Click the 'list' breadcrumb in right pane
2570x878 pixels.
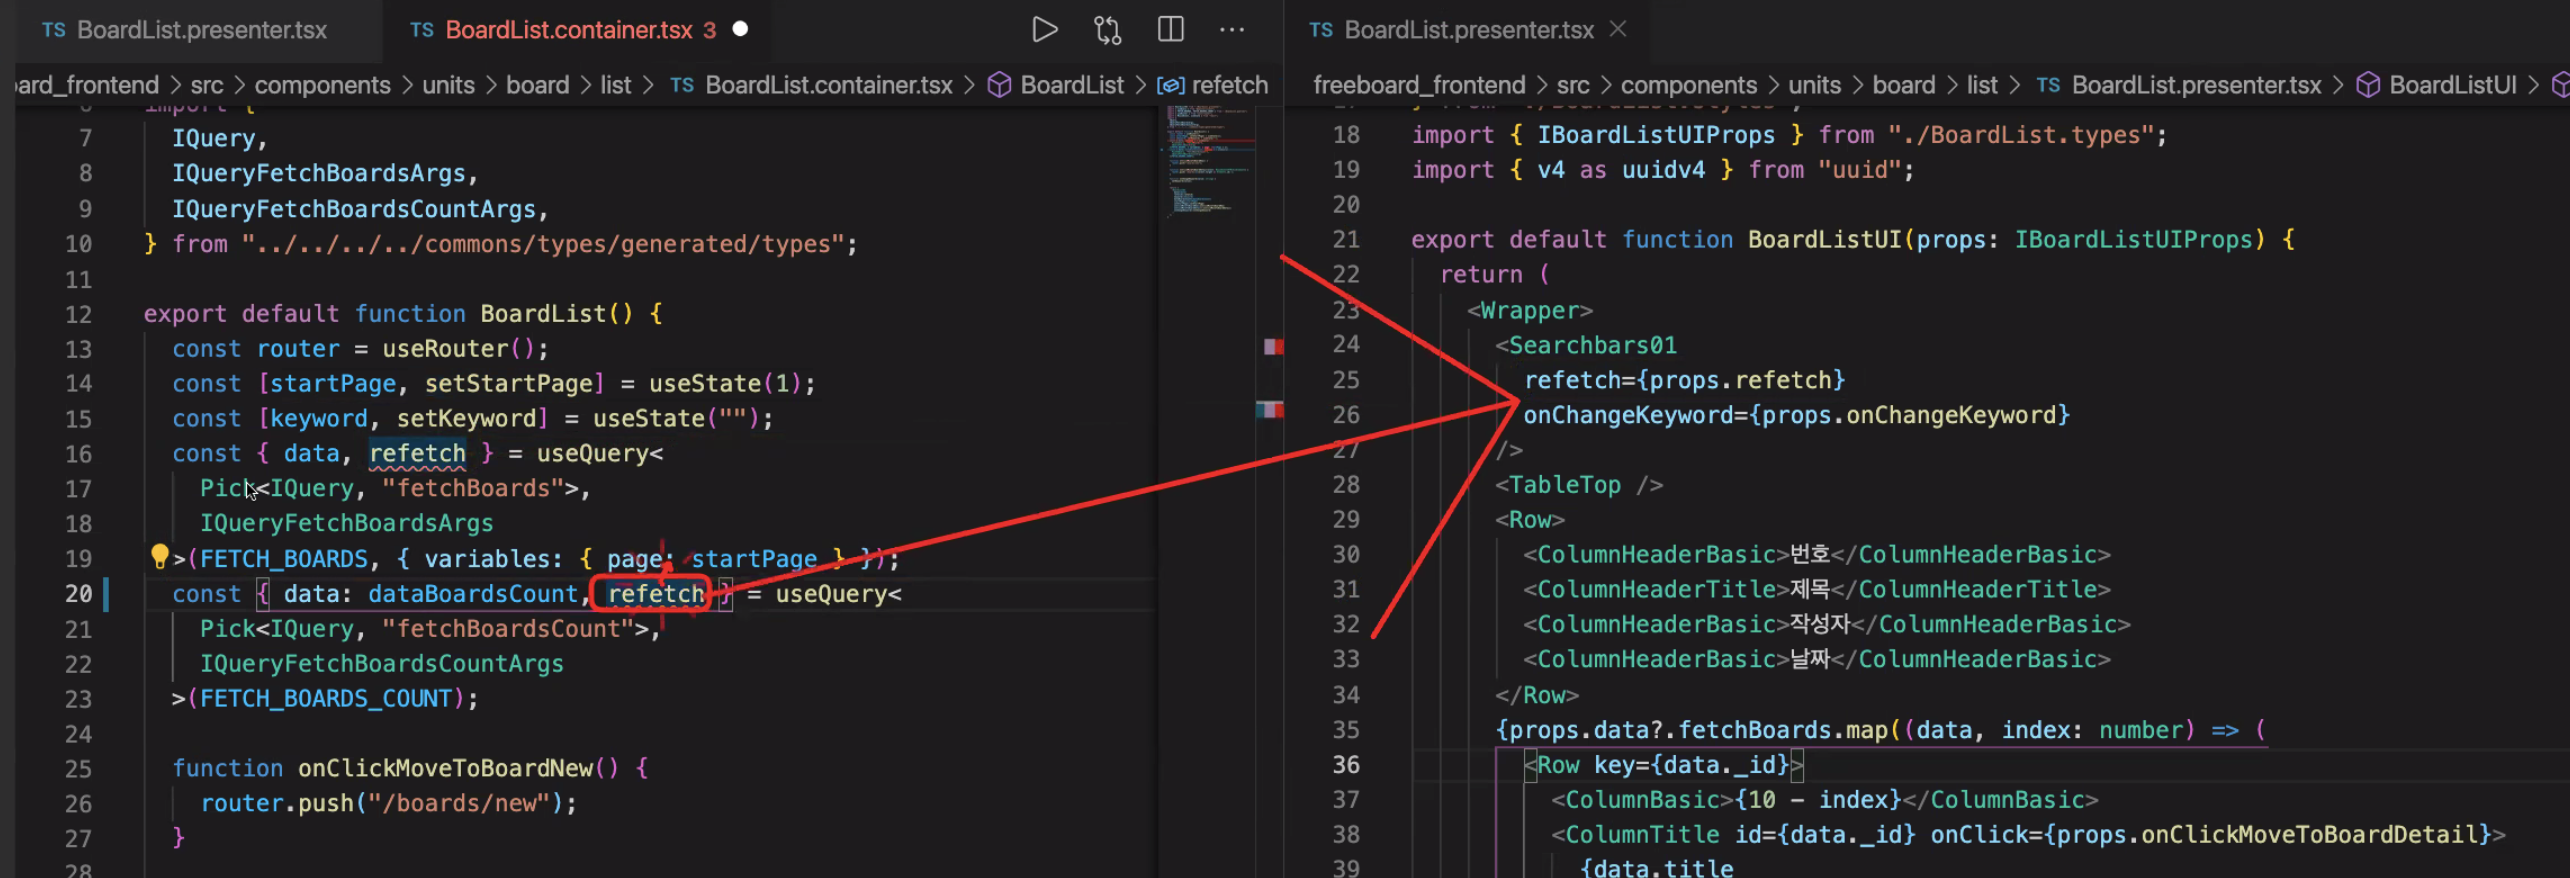click(1982, 85)
